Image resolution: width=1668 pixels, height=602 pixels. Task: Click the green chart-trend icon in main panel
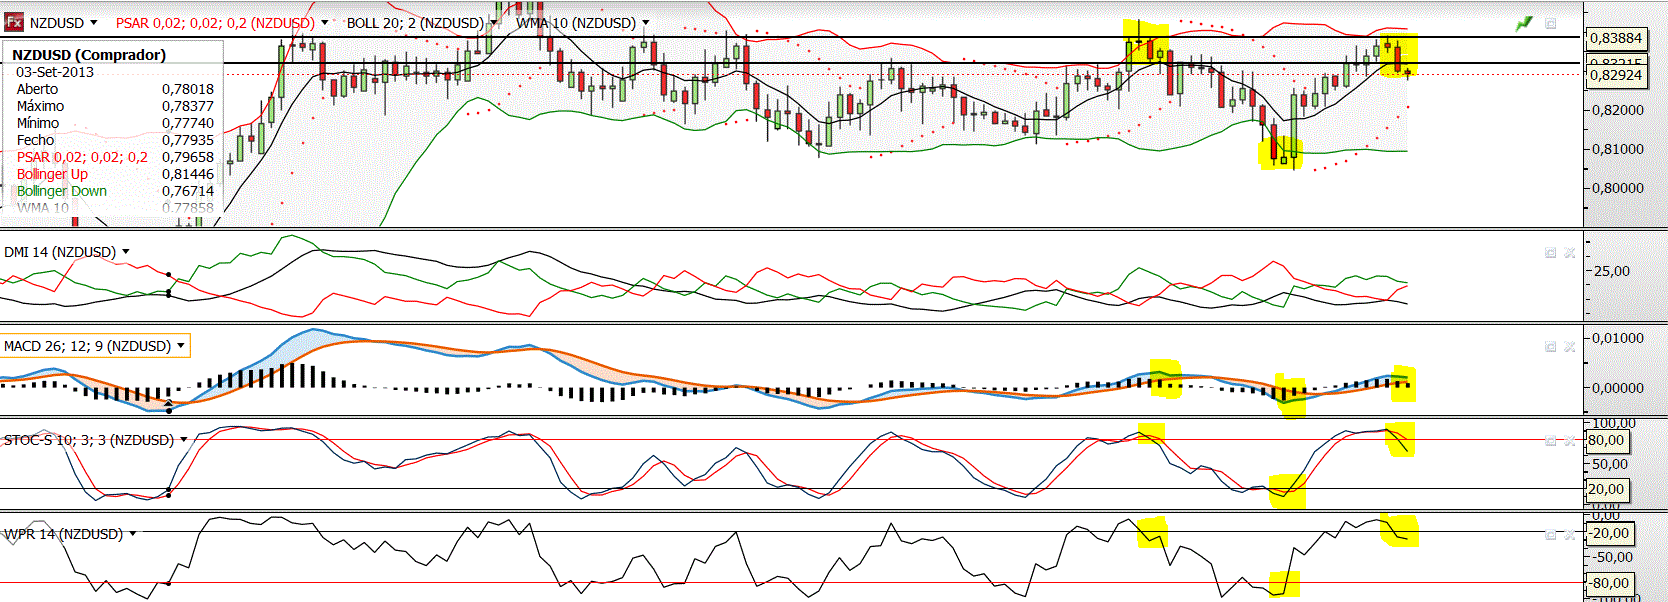pyautogui.click(x=1524, y=23)
